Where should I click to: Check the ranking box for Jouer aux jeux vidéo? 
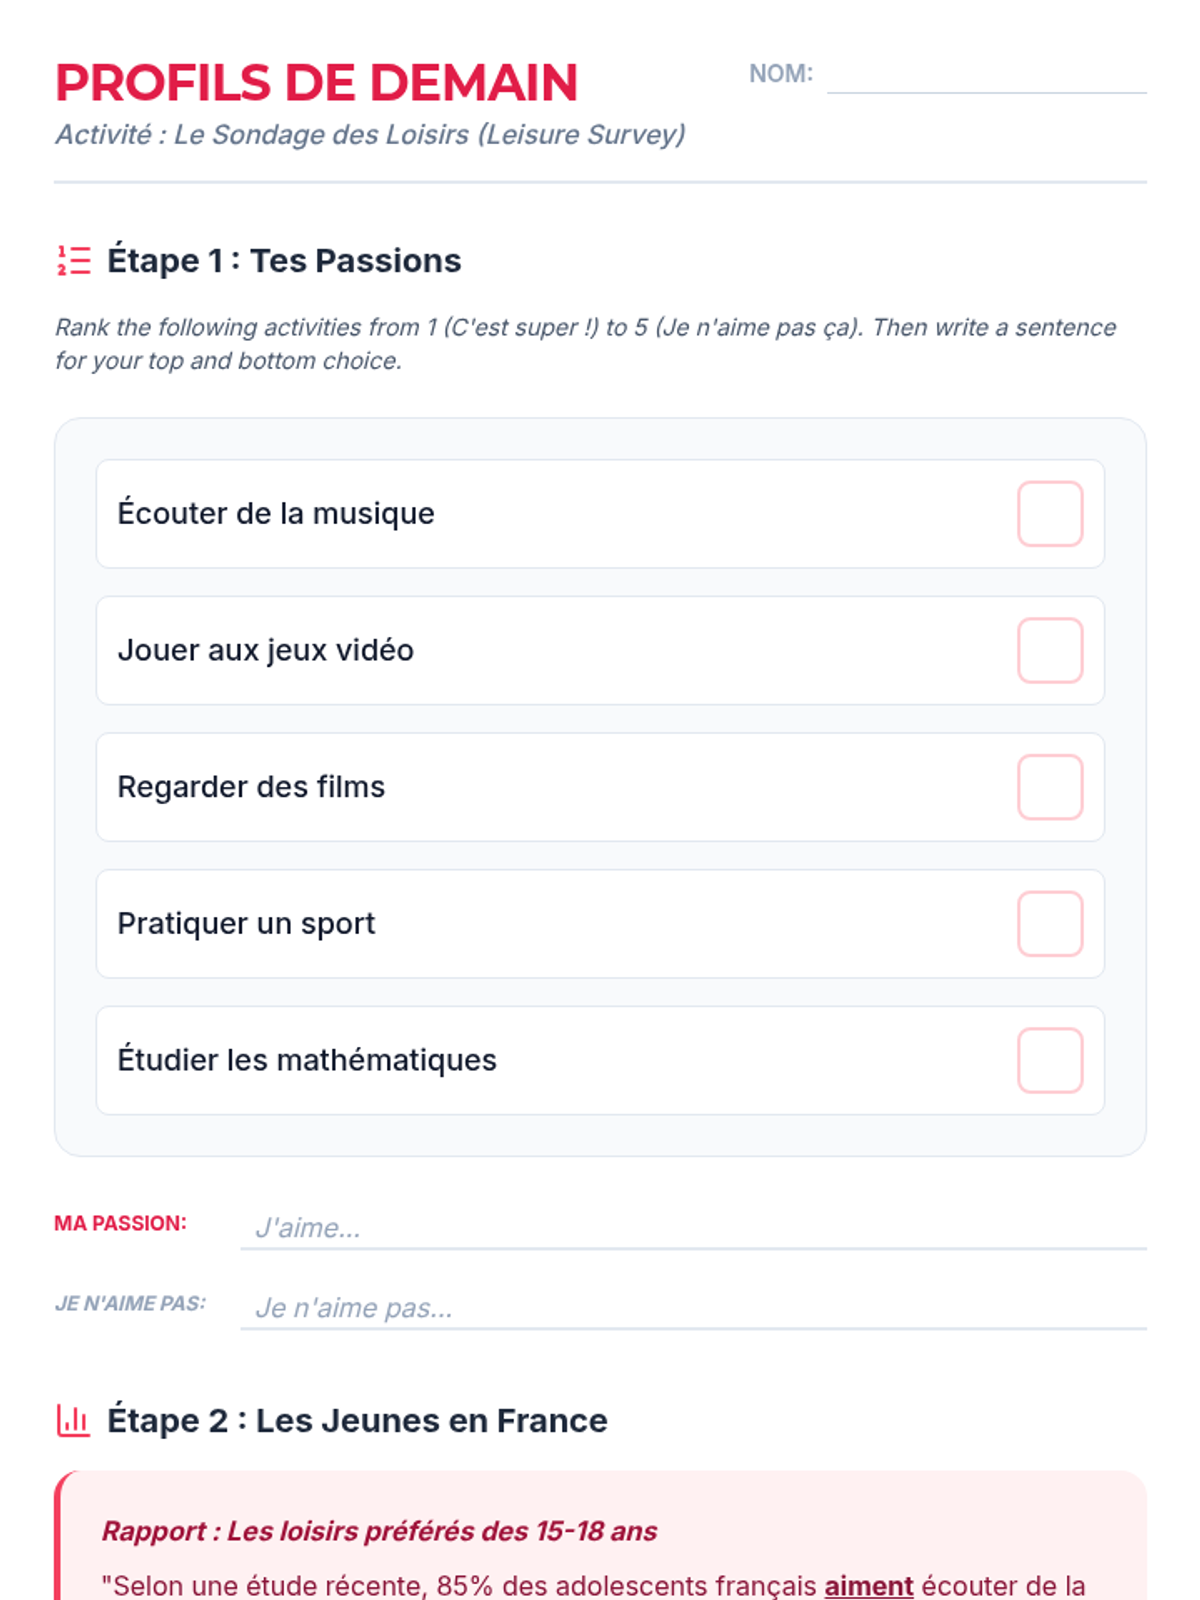coord(1050,651)
